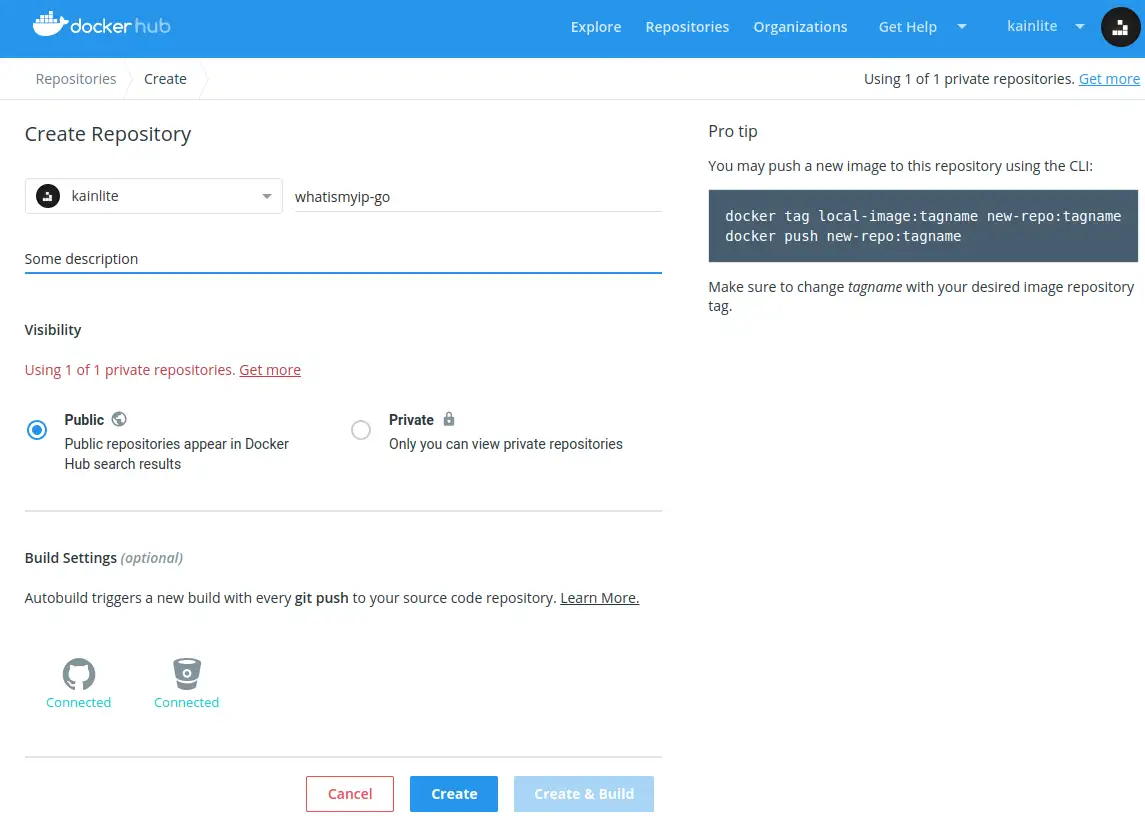Open the kainlite username menu
The width and height of the screenshot is (1145, 825).
(x=1032, y=26)
